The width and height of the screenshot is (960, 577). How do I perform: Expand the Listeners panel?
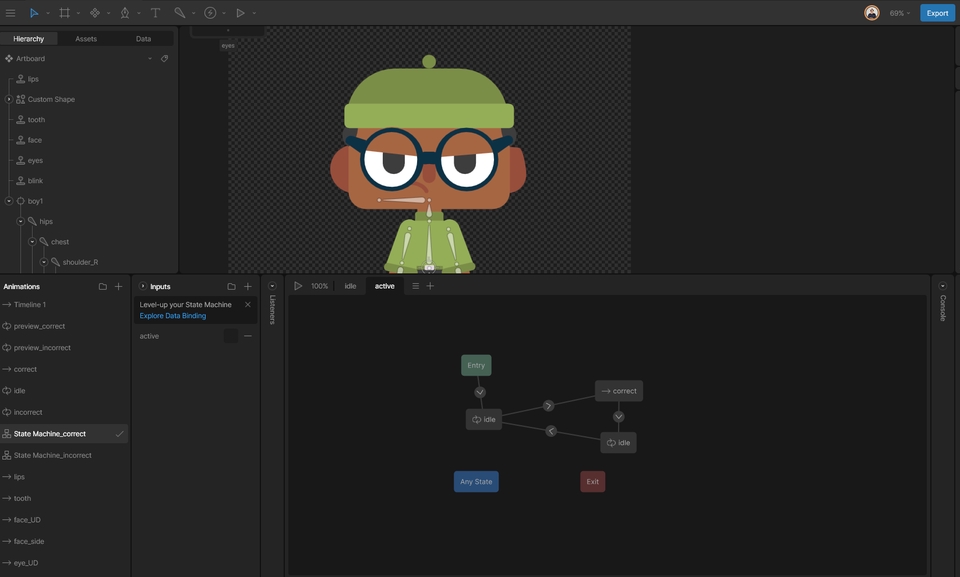pos(272,286)
